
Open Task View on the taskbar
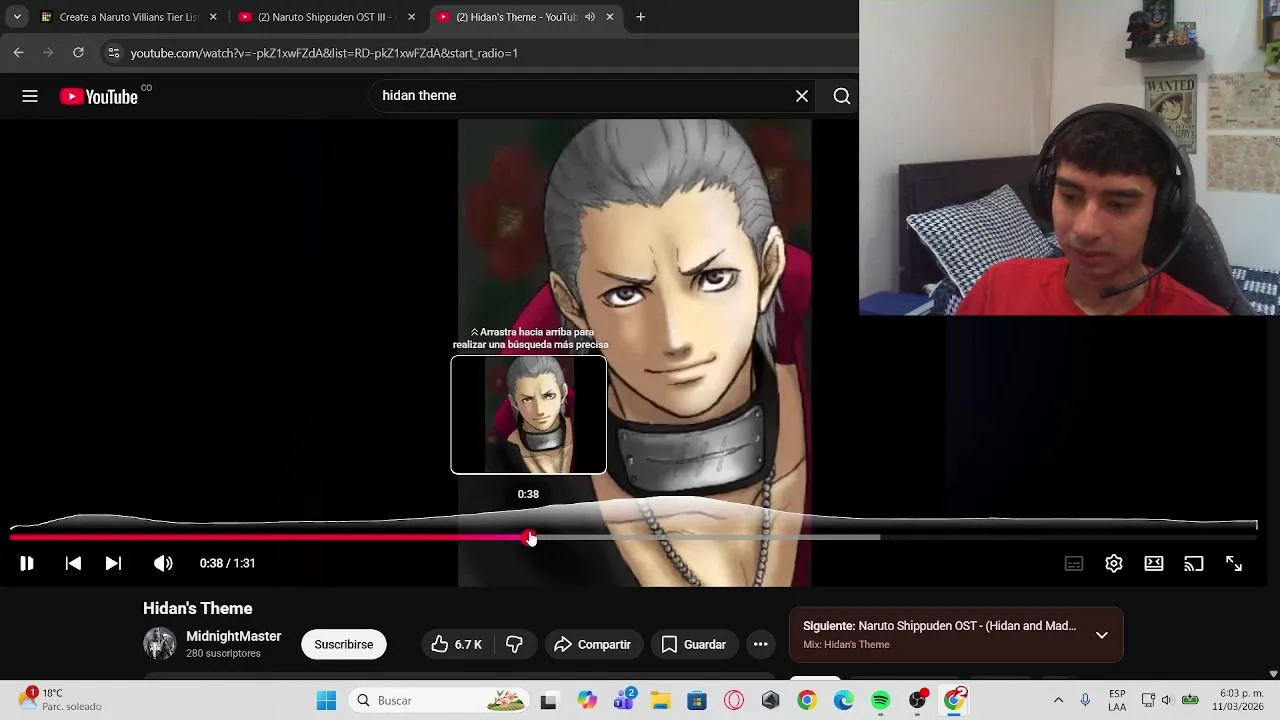[548, 701]
